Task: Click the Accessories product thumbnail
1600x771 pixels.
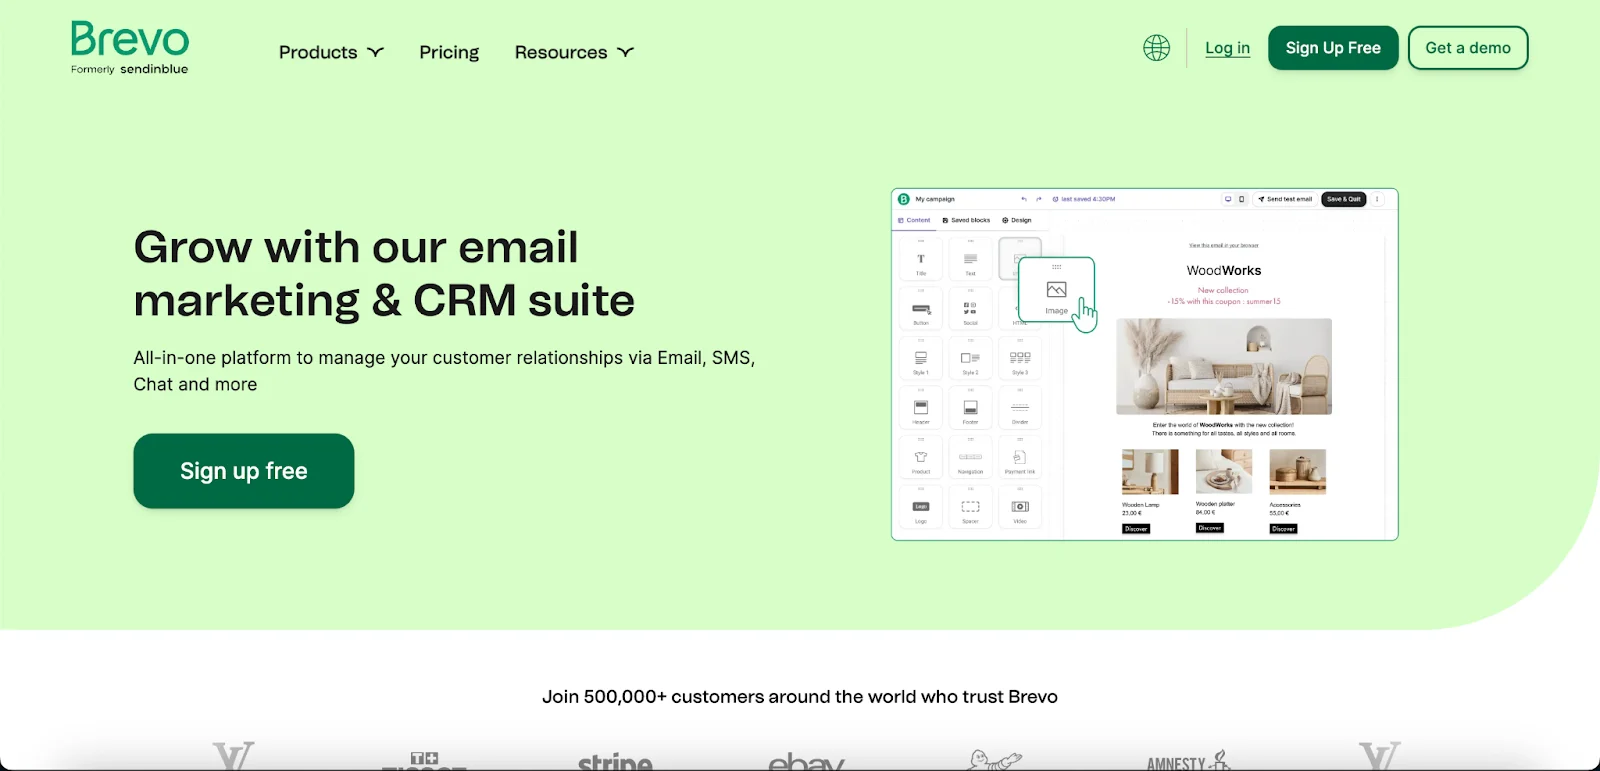Action: point(1297,472)
